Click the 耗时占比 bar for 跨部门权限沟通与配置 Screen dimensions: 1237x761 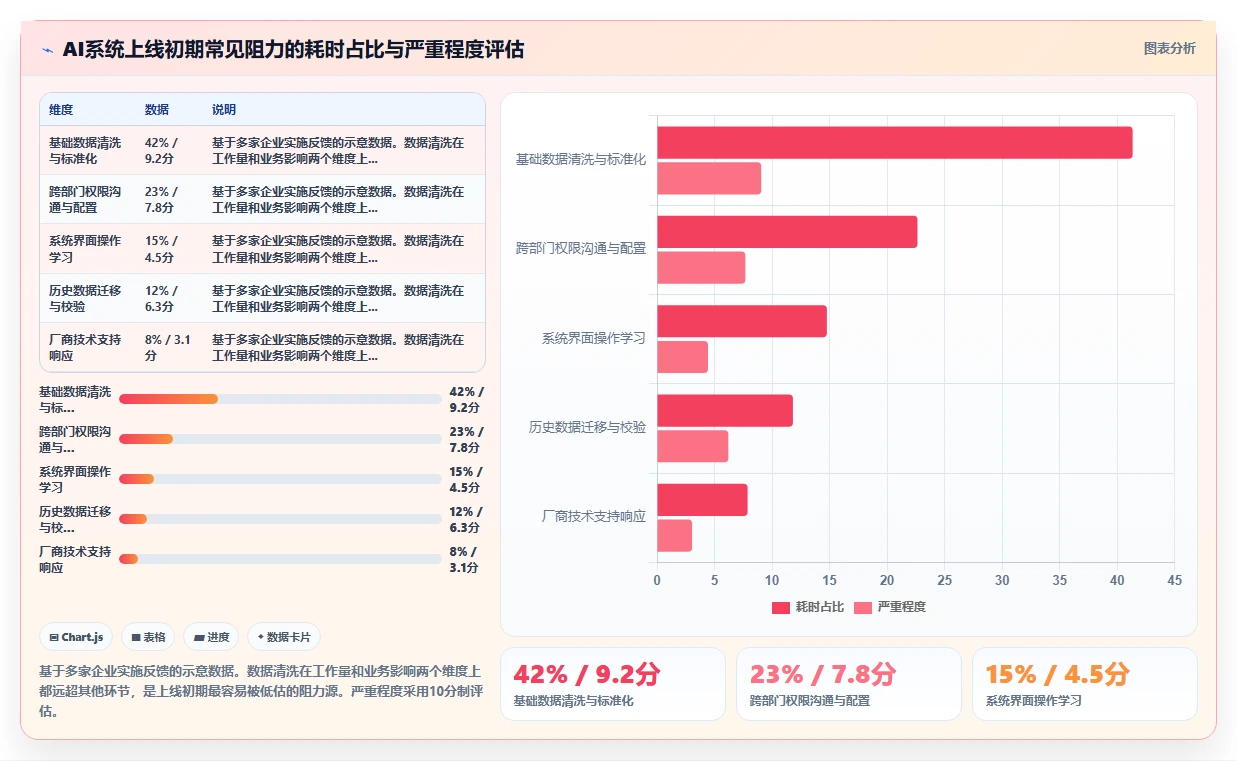(787, 232)
